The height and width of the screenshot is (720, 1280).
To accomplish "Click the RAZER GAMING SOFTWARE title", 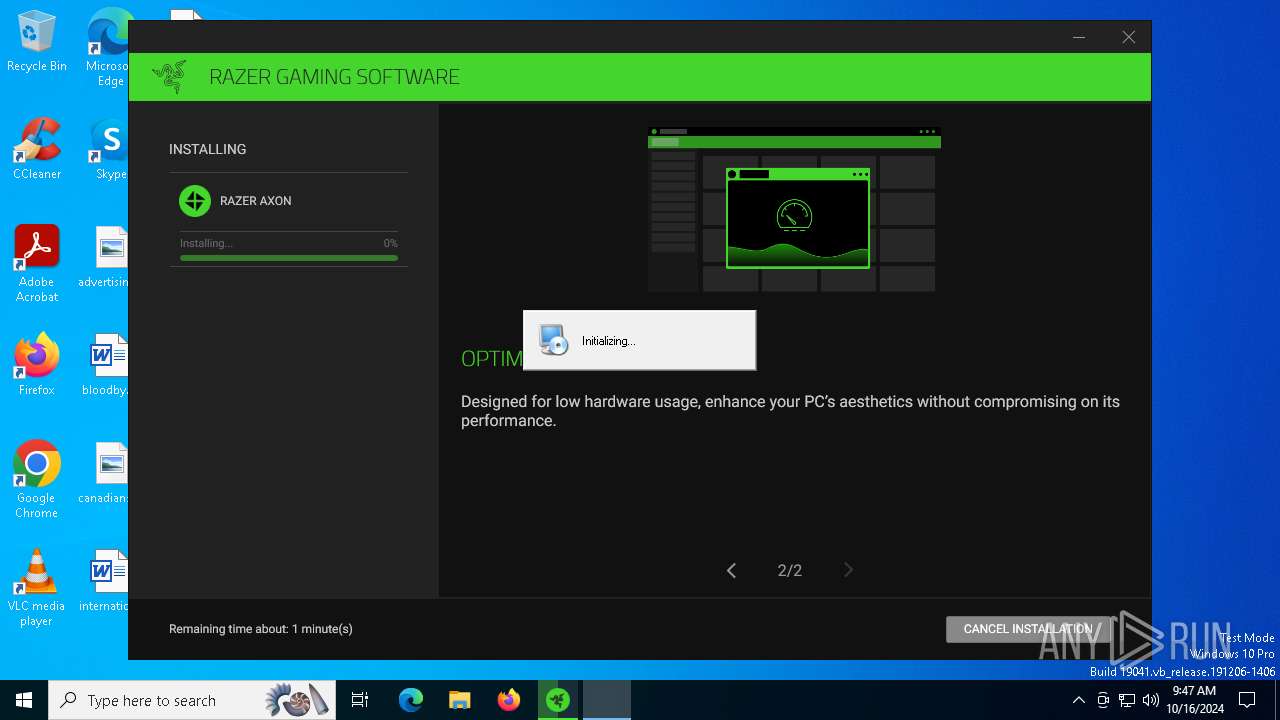I will (x=334, y=77).
